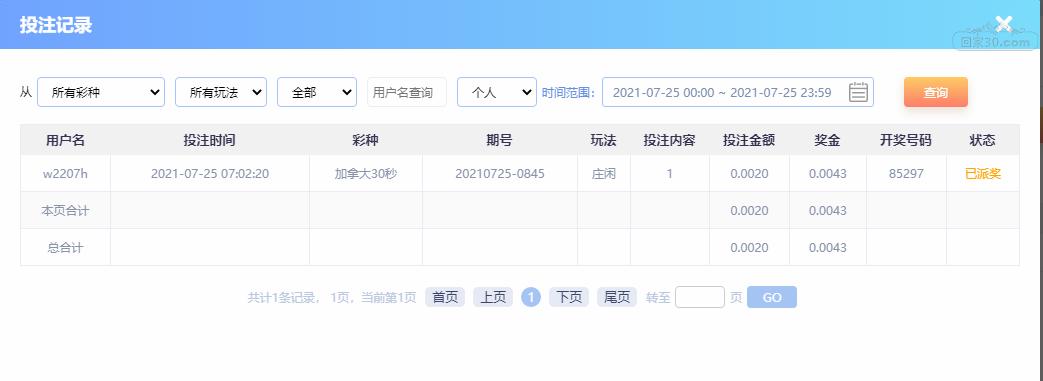Click the 总合计 row label
The width and height of the screenshot is (1043, 381).
(x=65, y=248)
